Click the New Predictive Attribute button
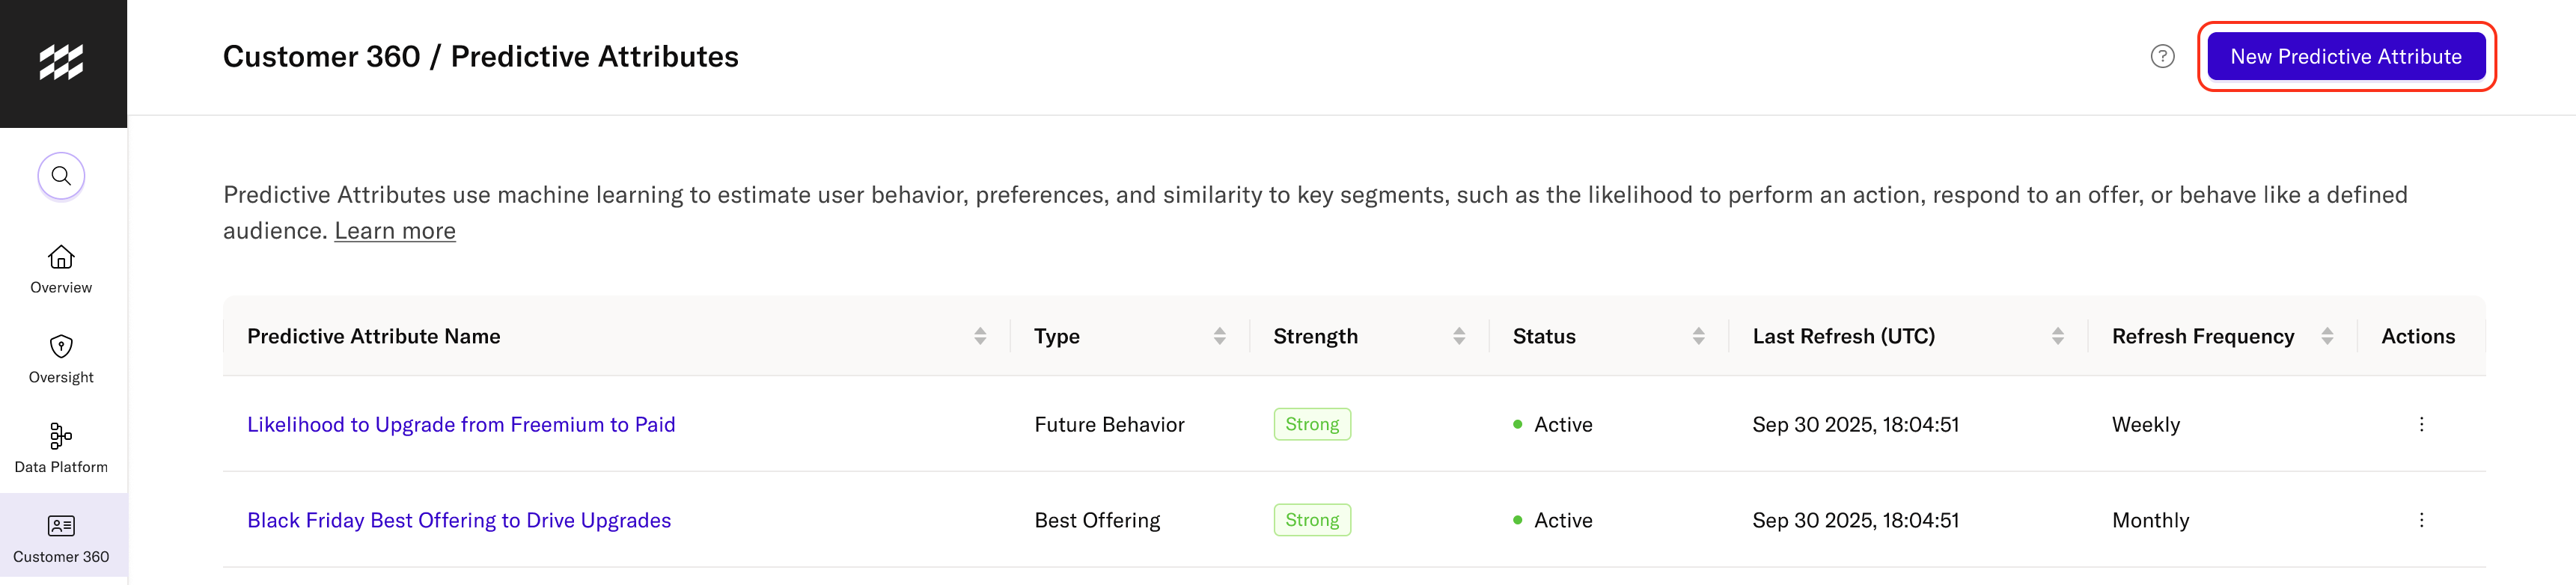The image size is (2576, 585). 2346,56
